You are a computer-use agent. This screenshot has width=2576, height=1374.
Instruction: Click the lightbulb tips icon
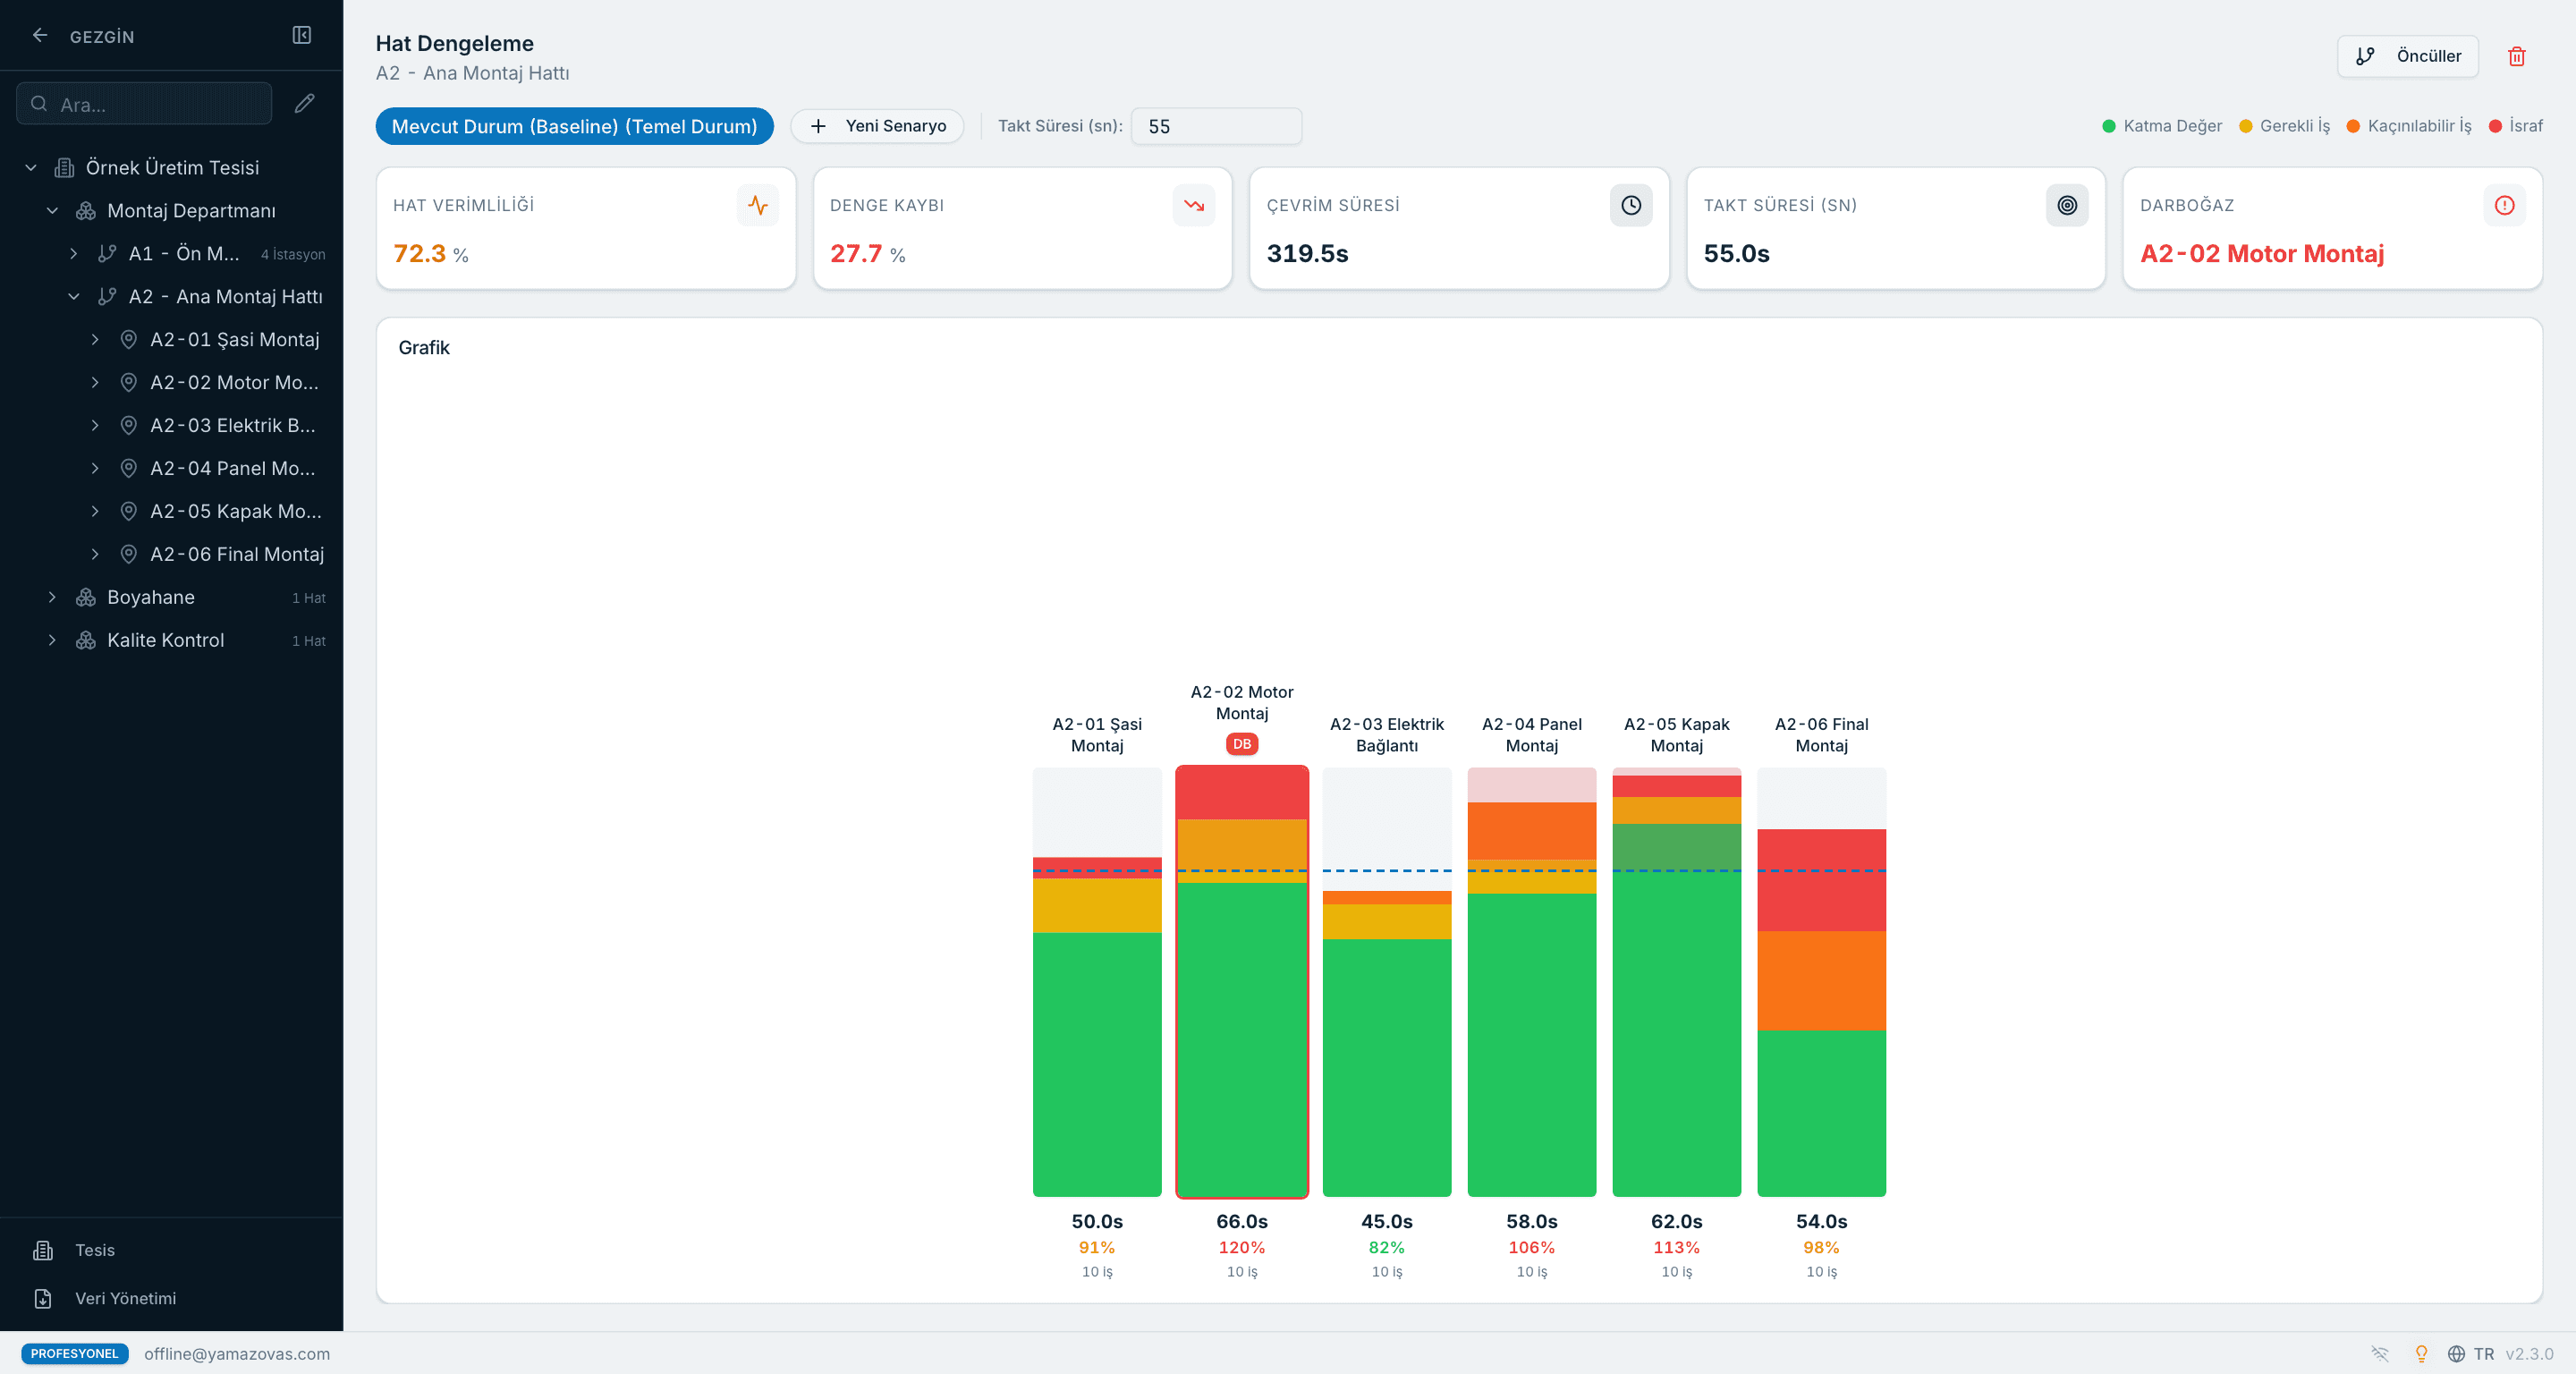coord(2421,1353)
